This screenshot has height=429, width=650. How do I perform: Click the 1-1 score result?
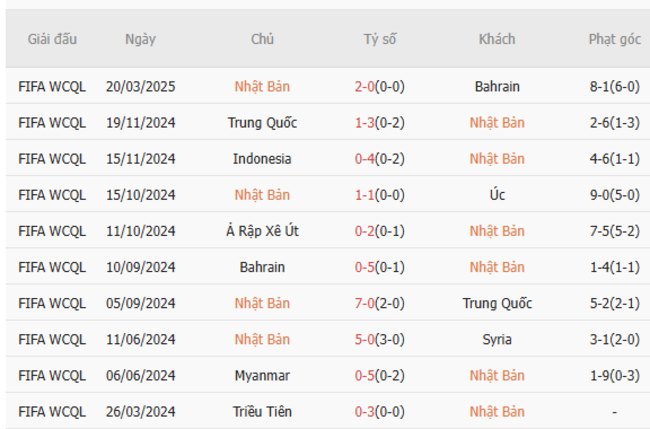365,195
